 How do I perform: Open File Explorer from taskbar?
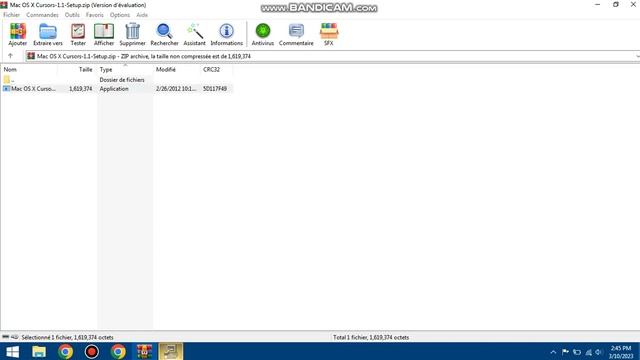(39, 351)
